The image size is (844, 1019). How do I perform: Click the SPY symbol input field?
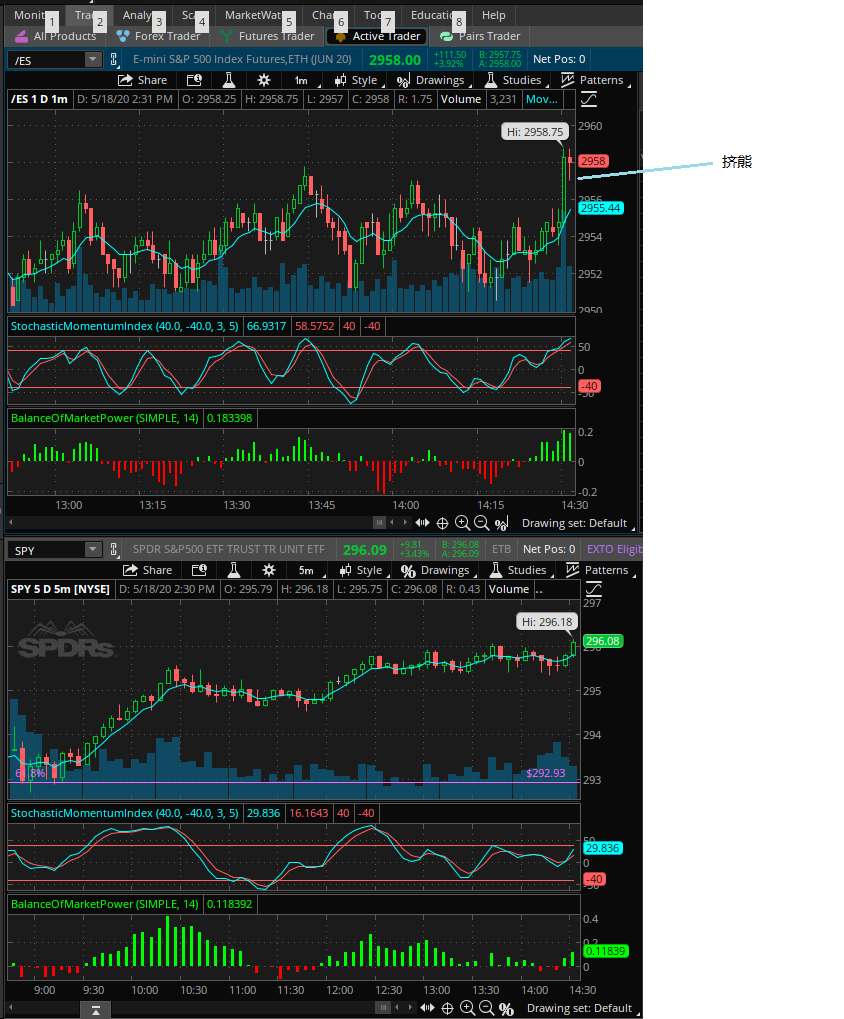47,550
